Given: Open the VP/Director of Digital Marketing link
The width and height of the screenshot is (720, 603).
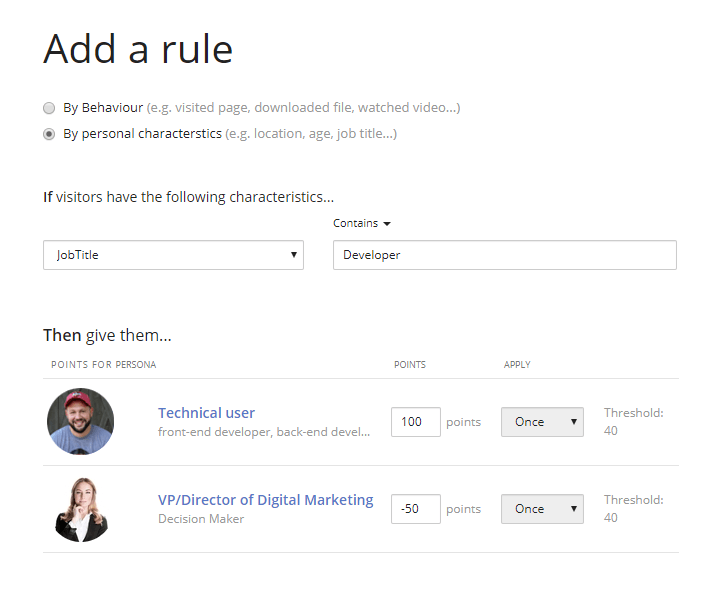Looking at the screenshot, I should click(265, 500).
